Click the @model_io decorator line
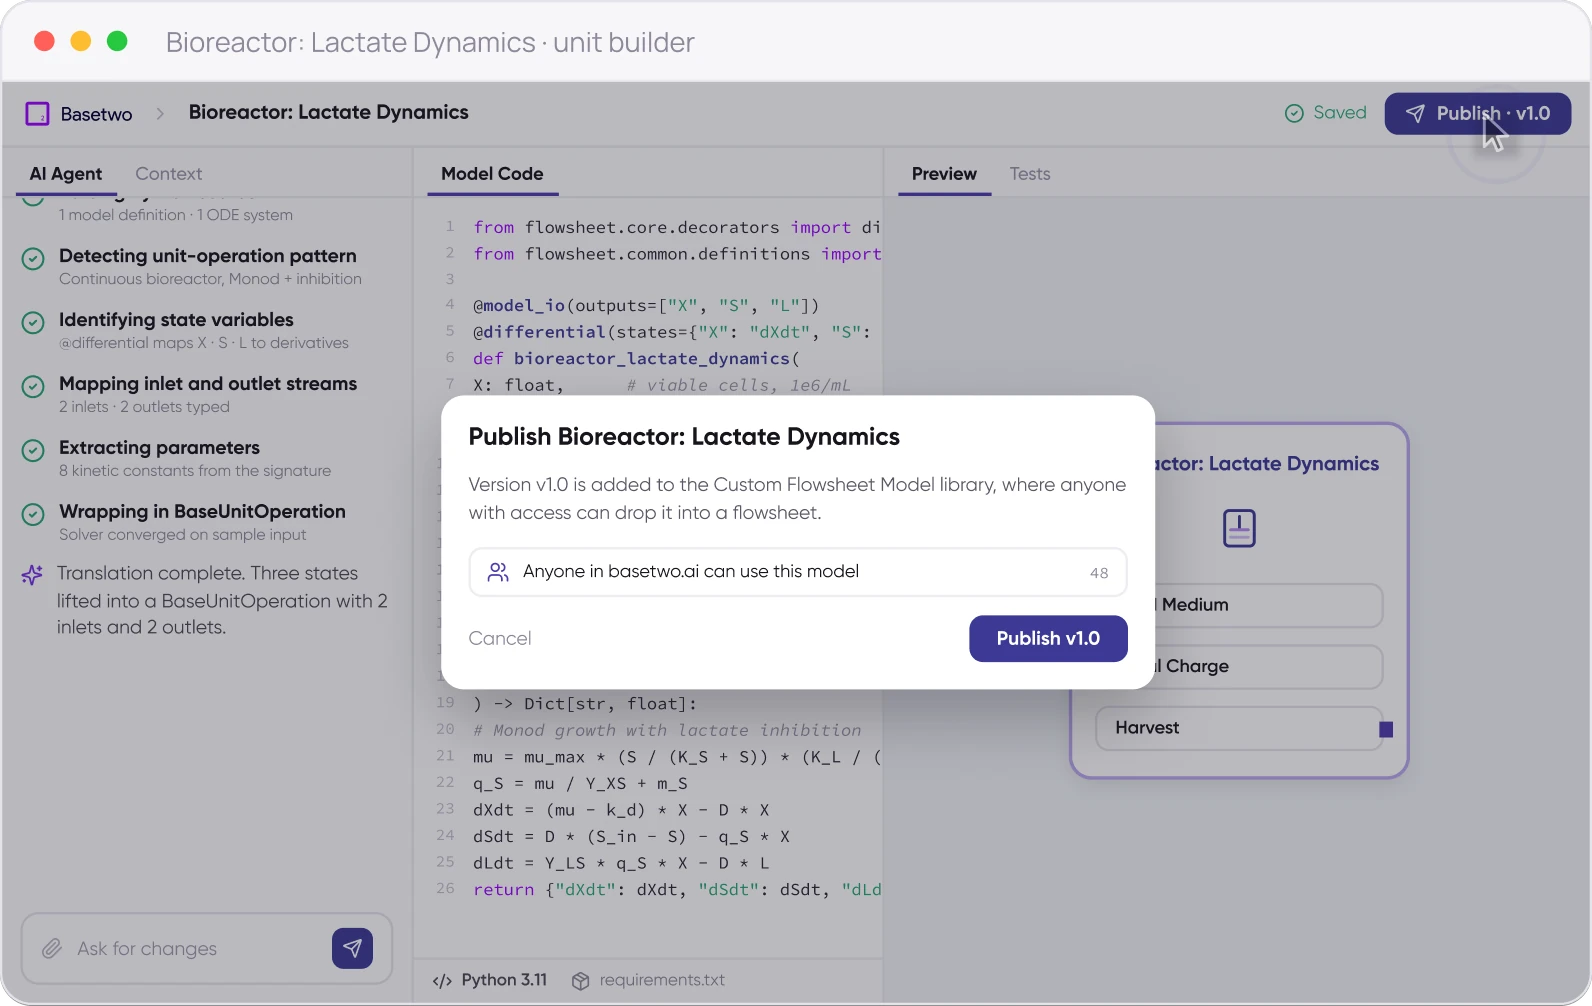Image resolution: width=1592 pixels, height=1006 pixels. (x=646, y=306)
